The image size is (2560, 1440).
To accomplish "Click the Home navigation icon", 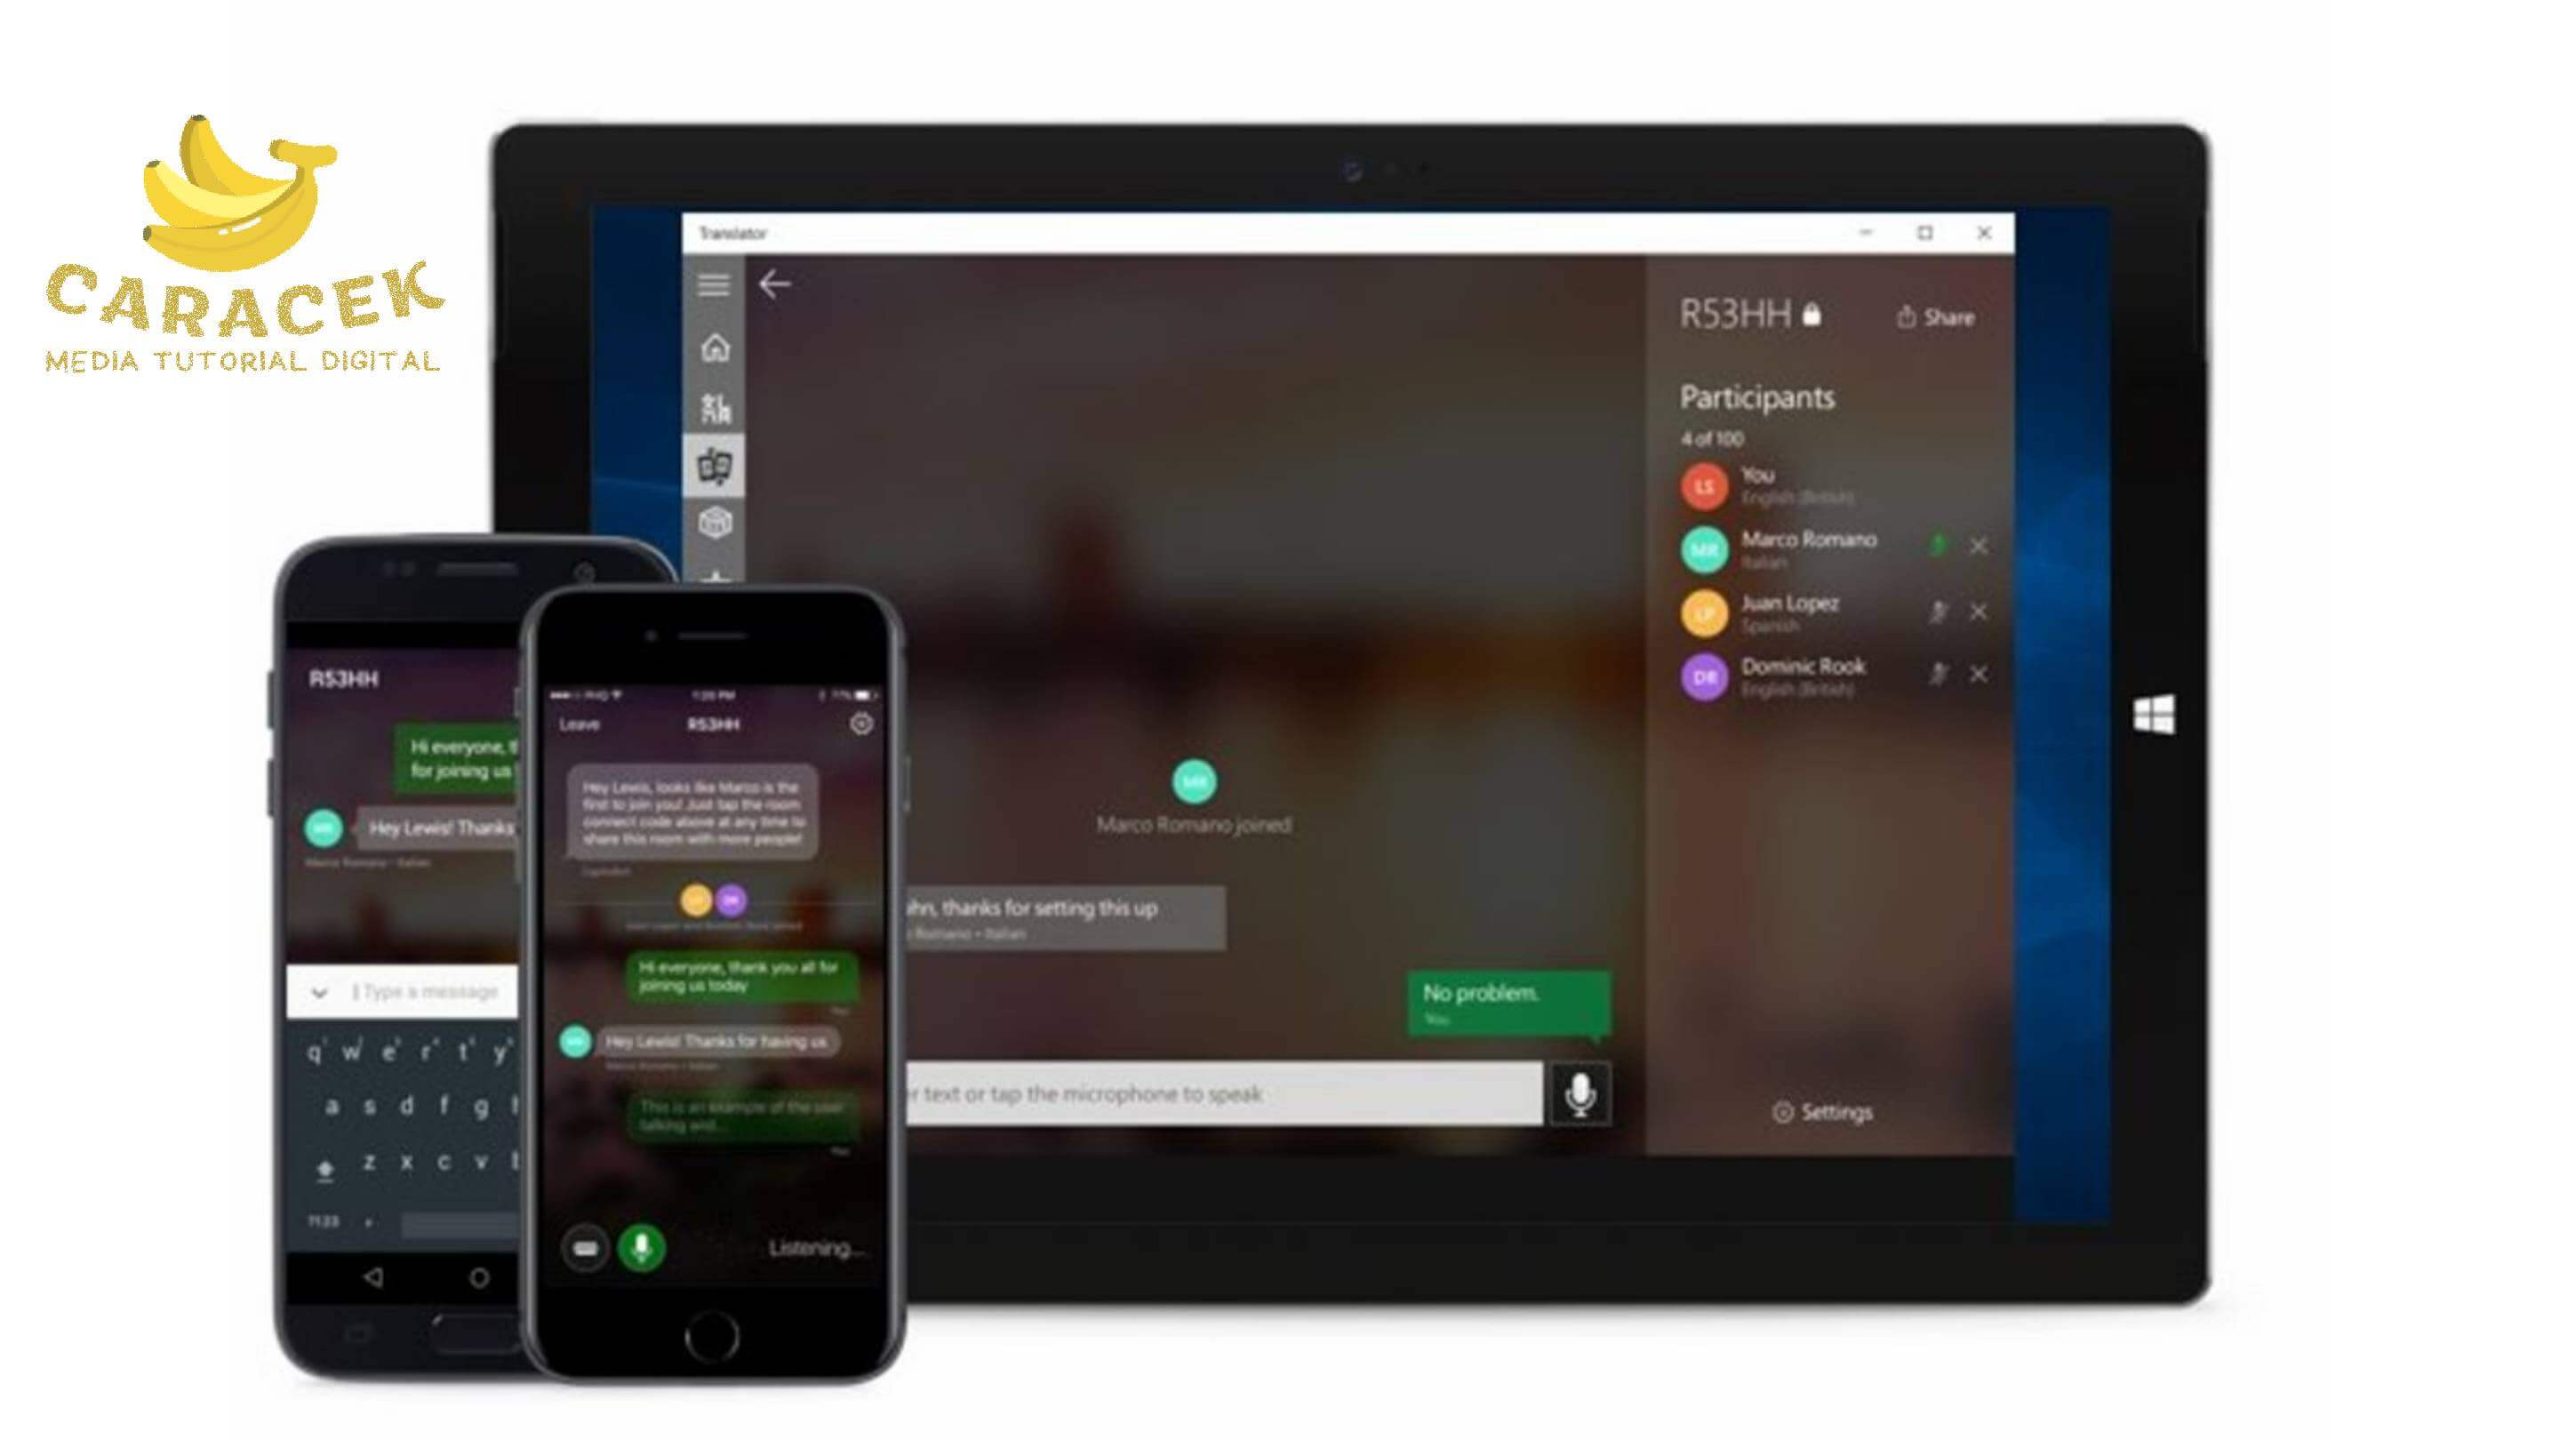I will click(717, 346).
